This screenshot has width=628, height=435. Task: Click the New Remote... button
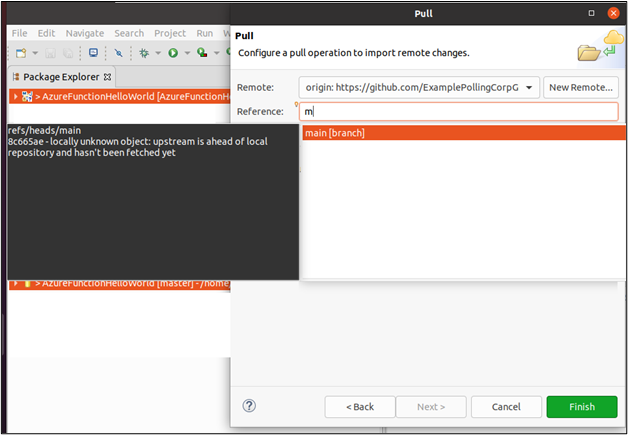(x=581, y=87)
